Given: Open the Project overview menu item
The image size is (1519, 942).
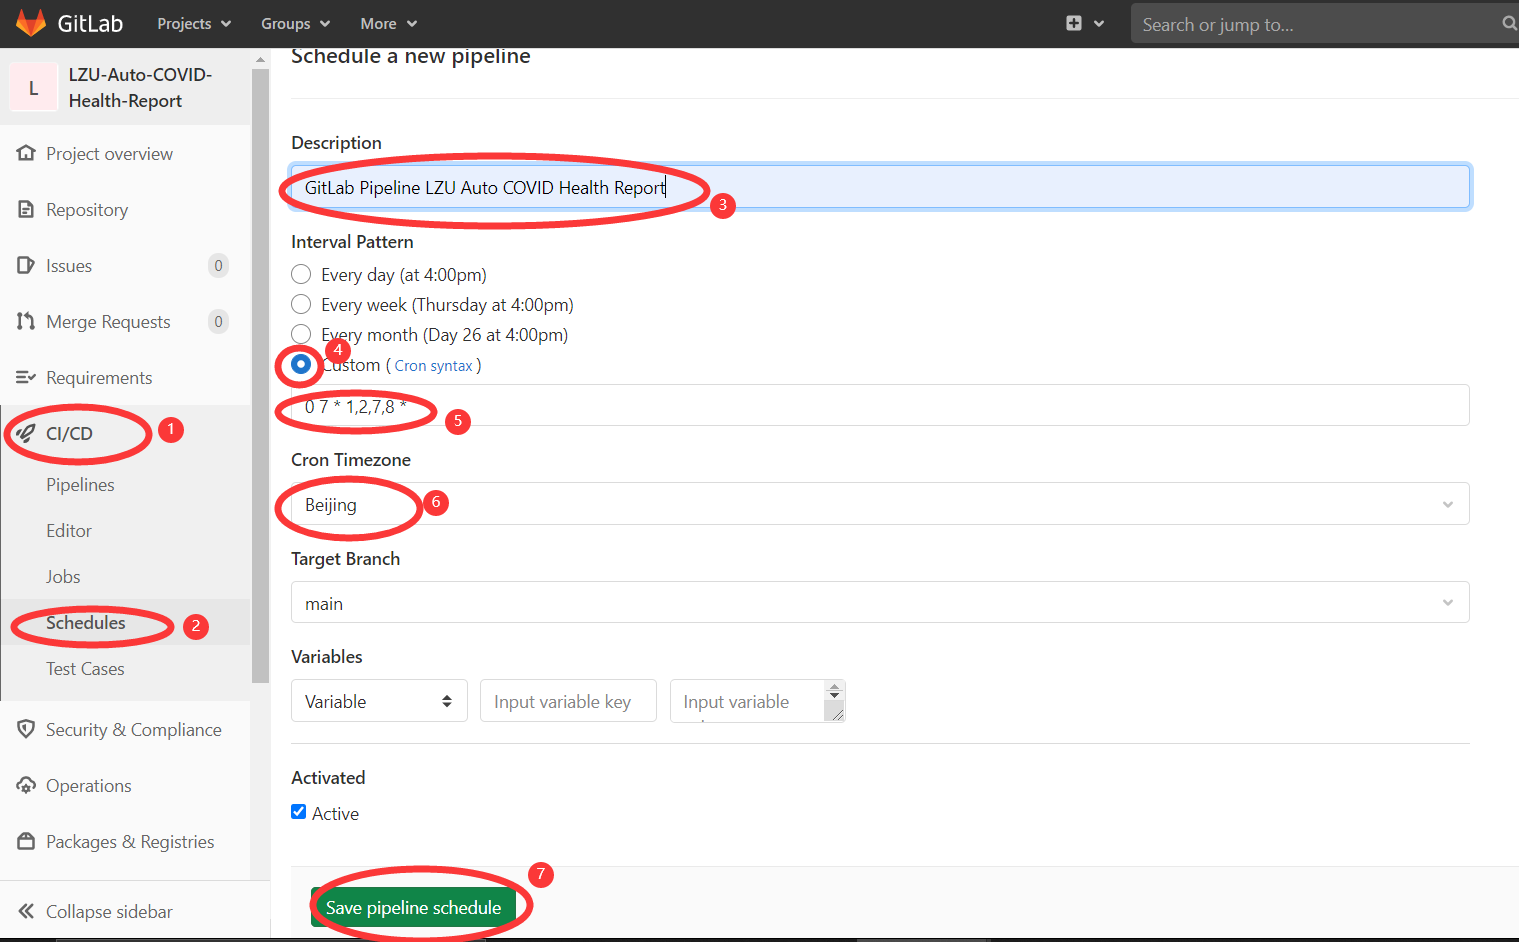Looking at the screenshot, I should tap(109, 153).
